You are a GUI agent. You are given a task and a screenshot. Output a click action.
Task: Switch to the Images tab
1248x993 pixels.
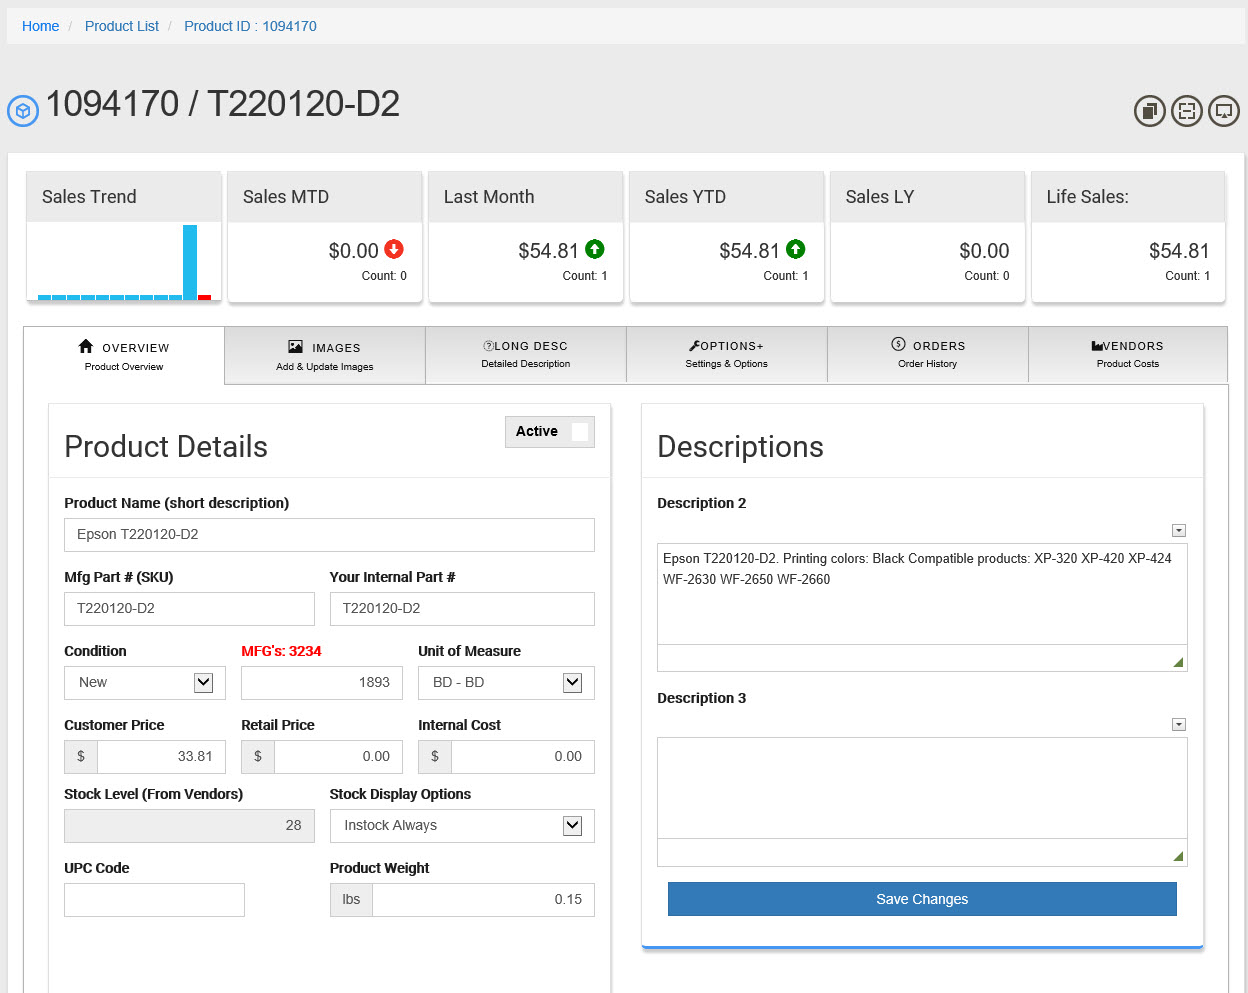point(325,355)
